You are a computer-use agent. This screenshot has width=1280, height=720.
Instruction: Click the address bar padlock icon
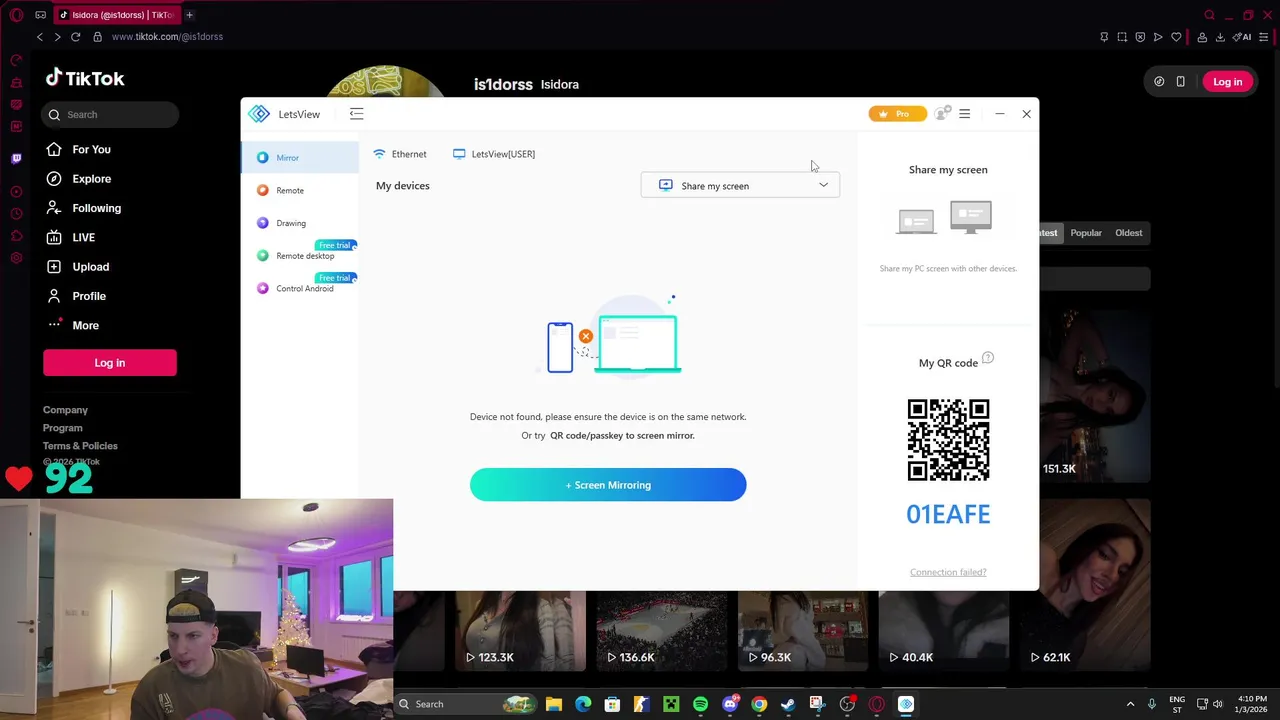[x=97, y=37]
